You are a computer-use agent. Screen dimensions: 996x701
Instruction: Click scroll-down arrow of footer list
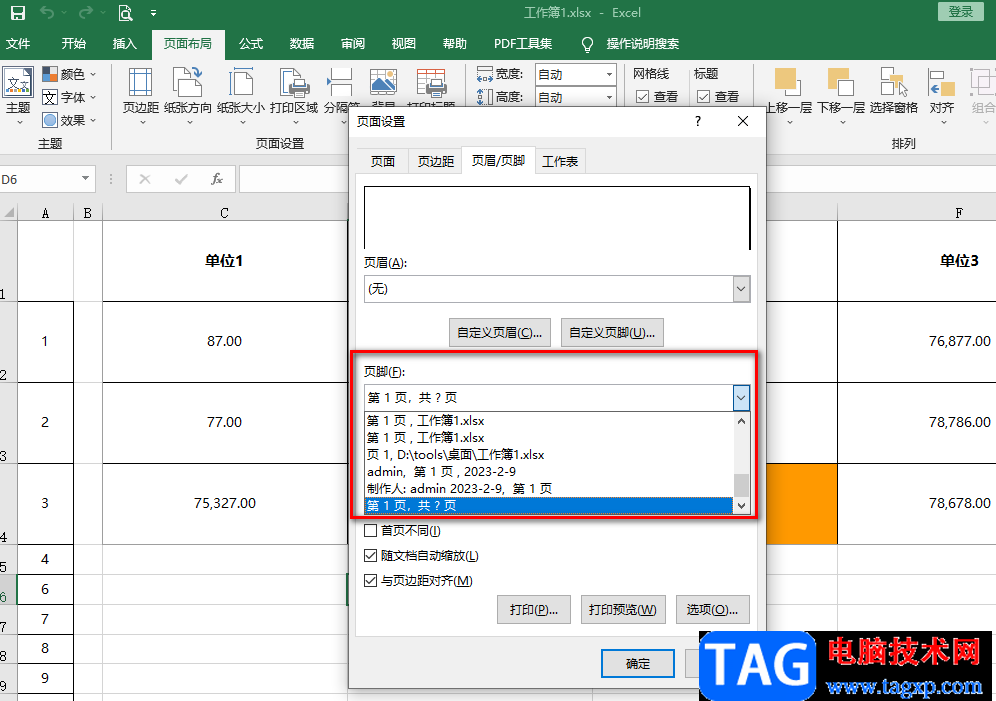click(741, 505)
